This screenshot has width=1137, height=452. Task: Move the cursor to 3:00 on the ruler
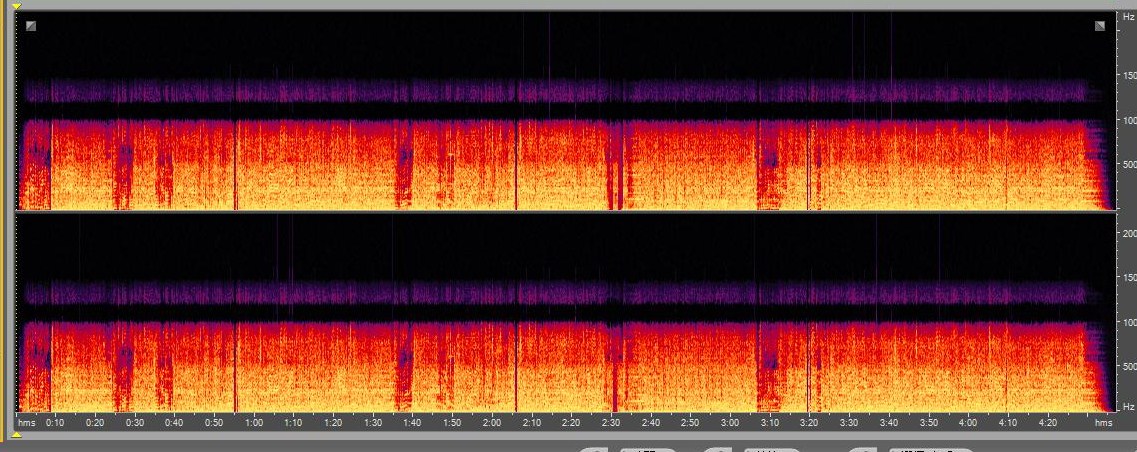(730, 423)
